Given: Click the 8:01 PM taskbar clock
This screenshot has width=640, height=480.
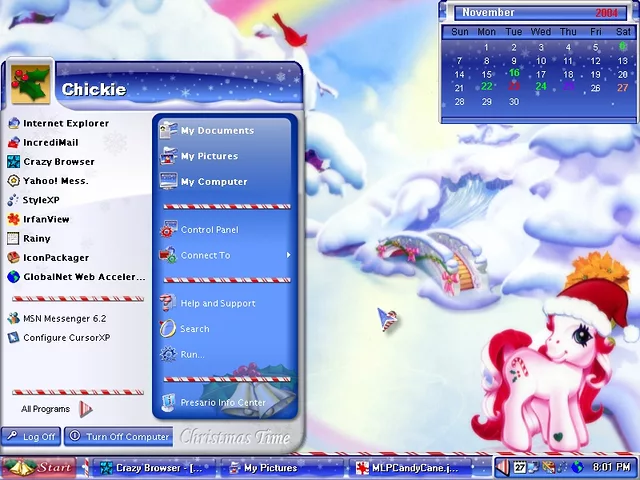Looking at the screenshot, I should [611, 467].
